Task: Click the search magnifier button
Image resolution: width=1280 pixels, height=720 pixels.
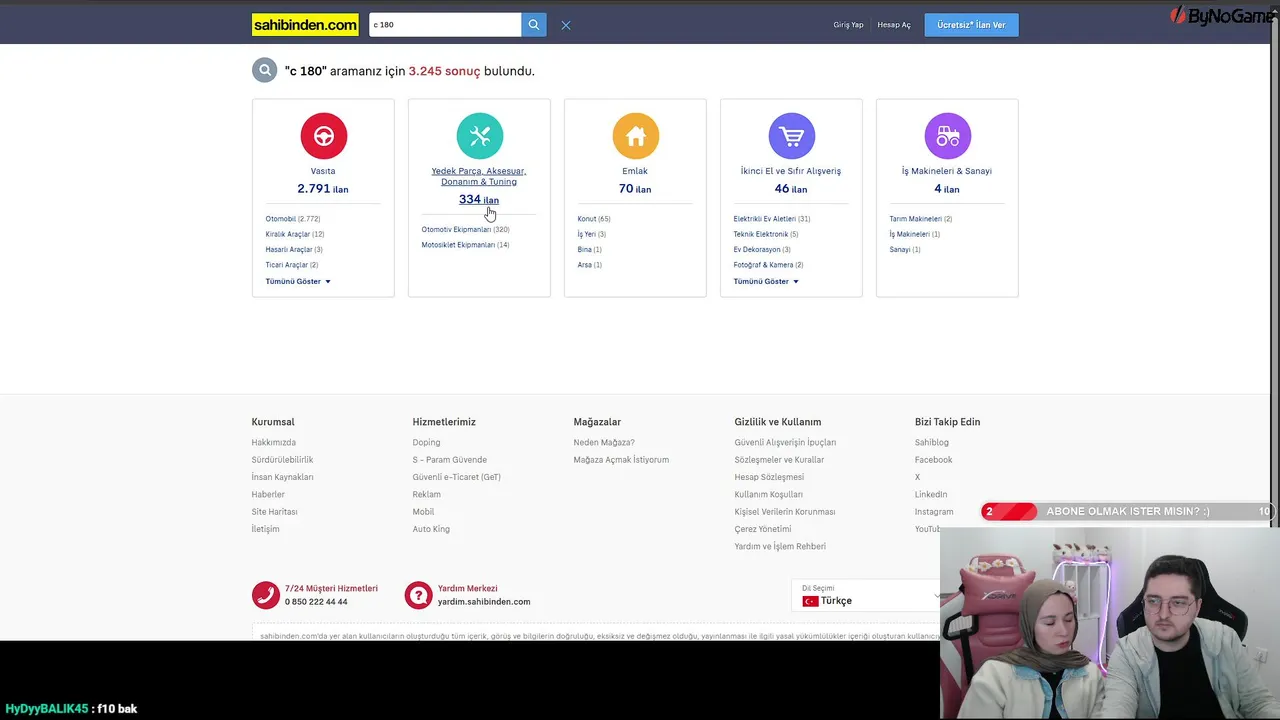Action: point(534,25)
